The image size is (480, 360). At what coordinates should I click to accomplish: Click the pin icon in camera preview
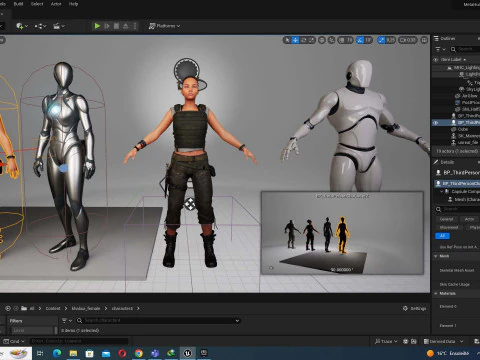(271, 268)
